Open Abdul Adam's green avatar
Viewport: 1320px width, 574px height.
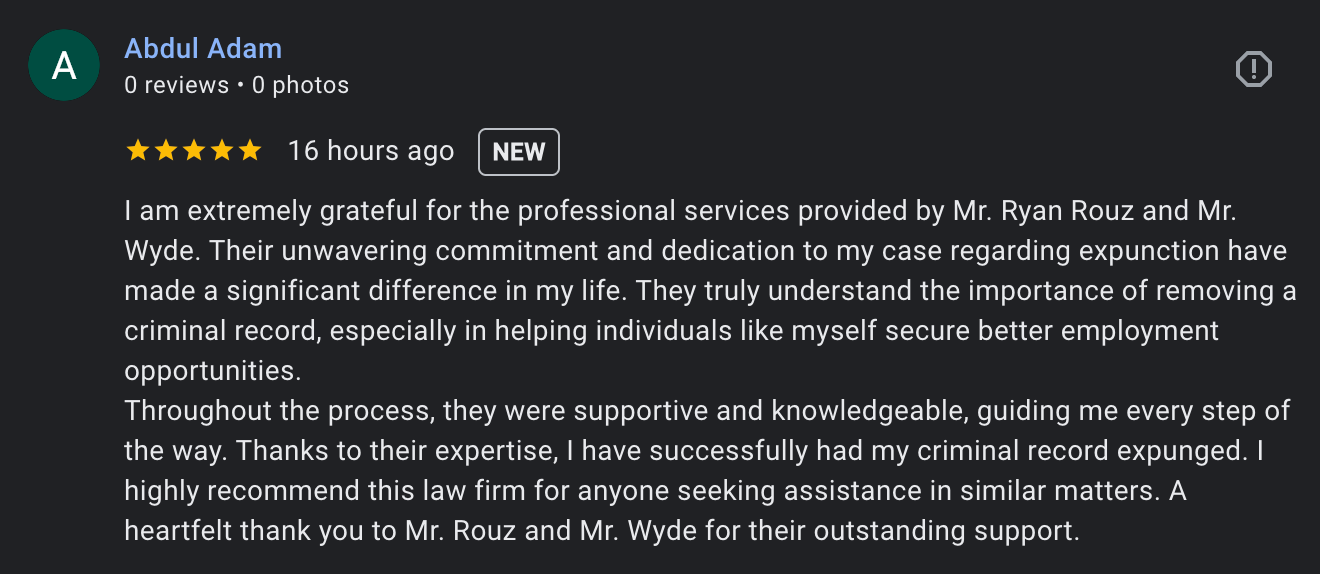pos(64,66)
